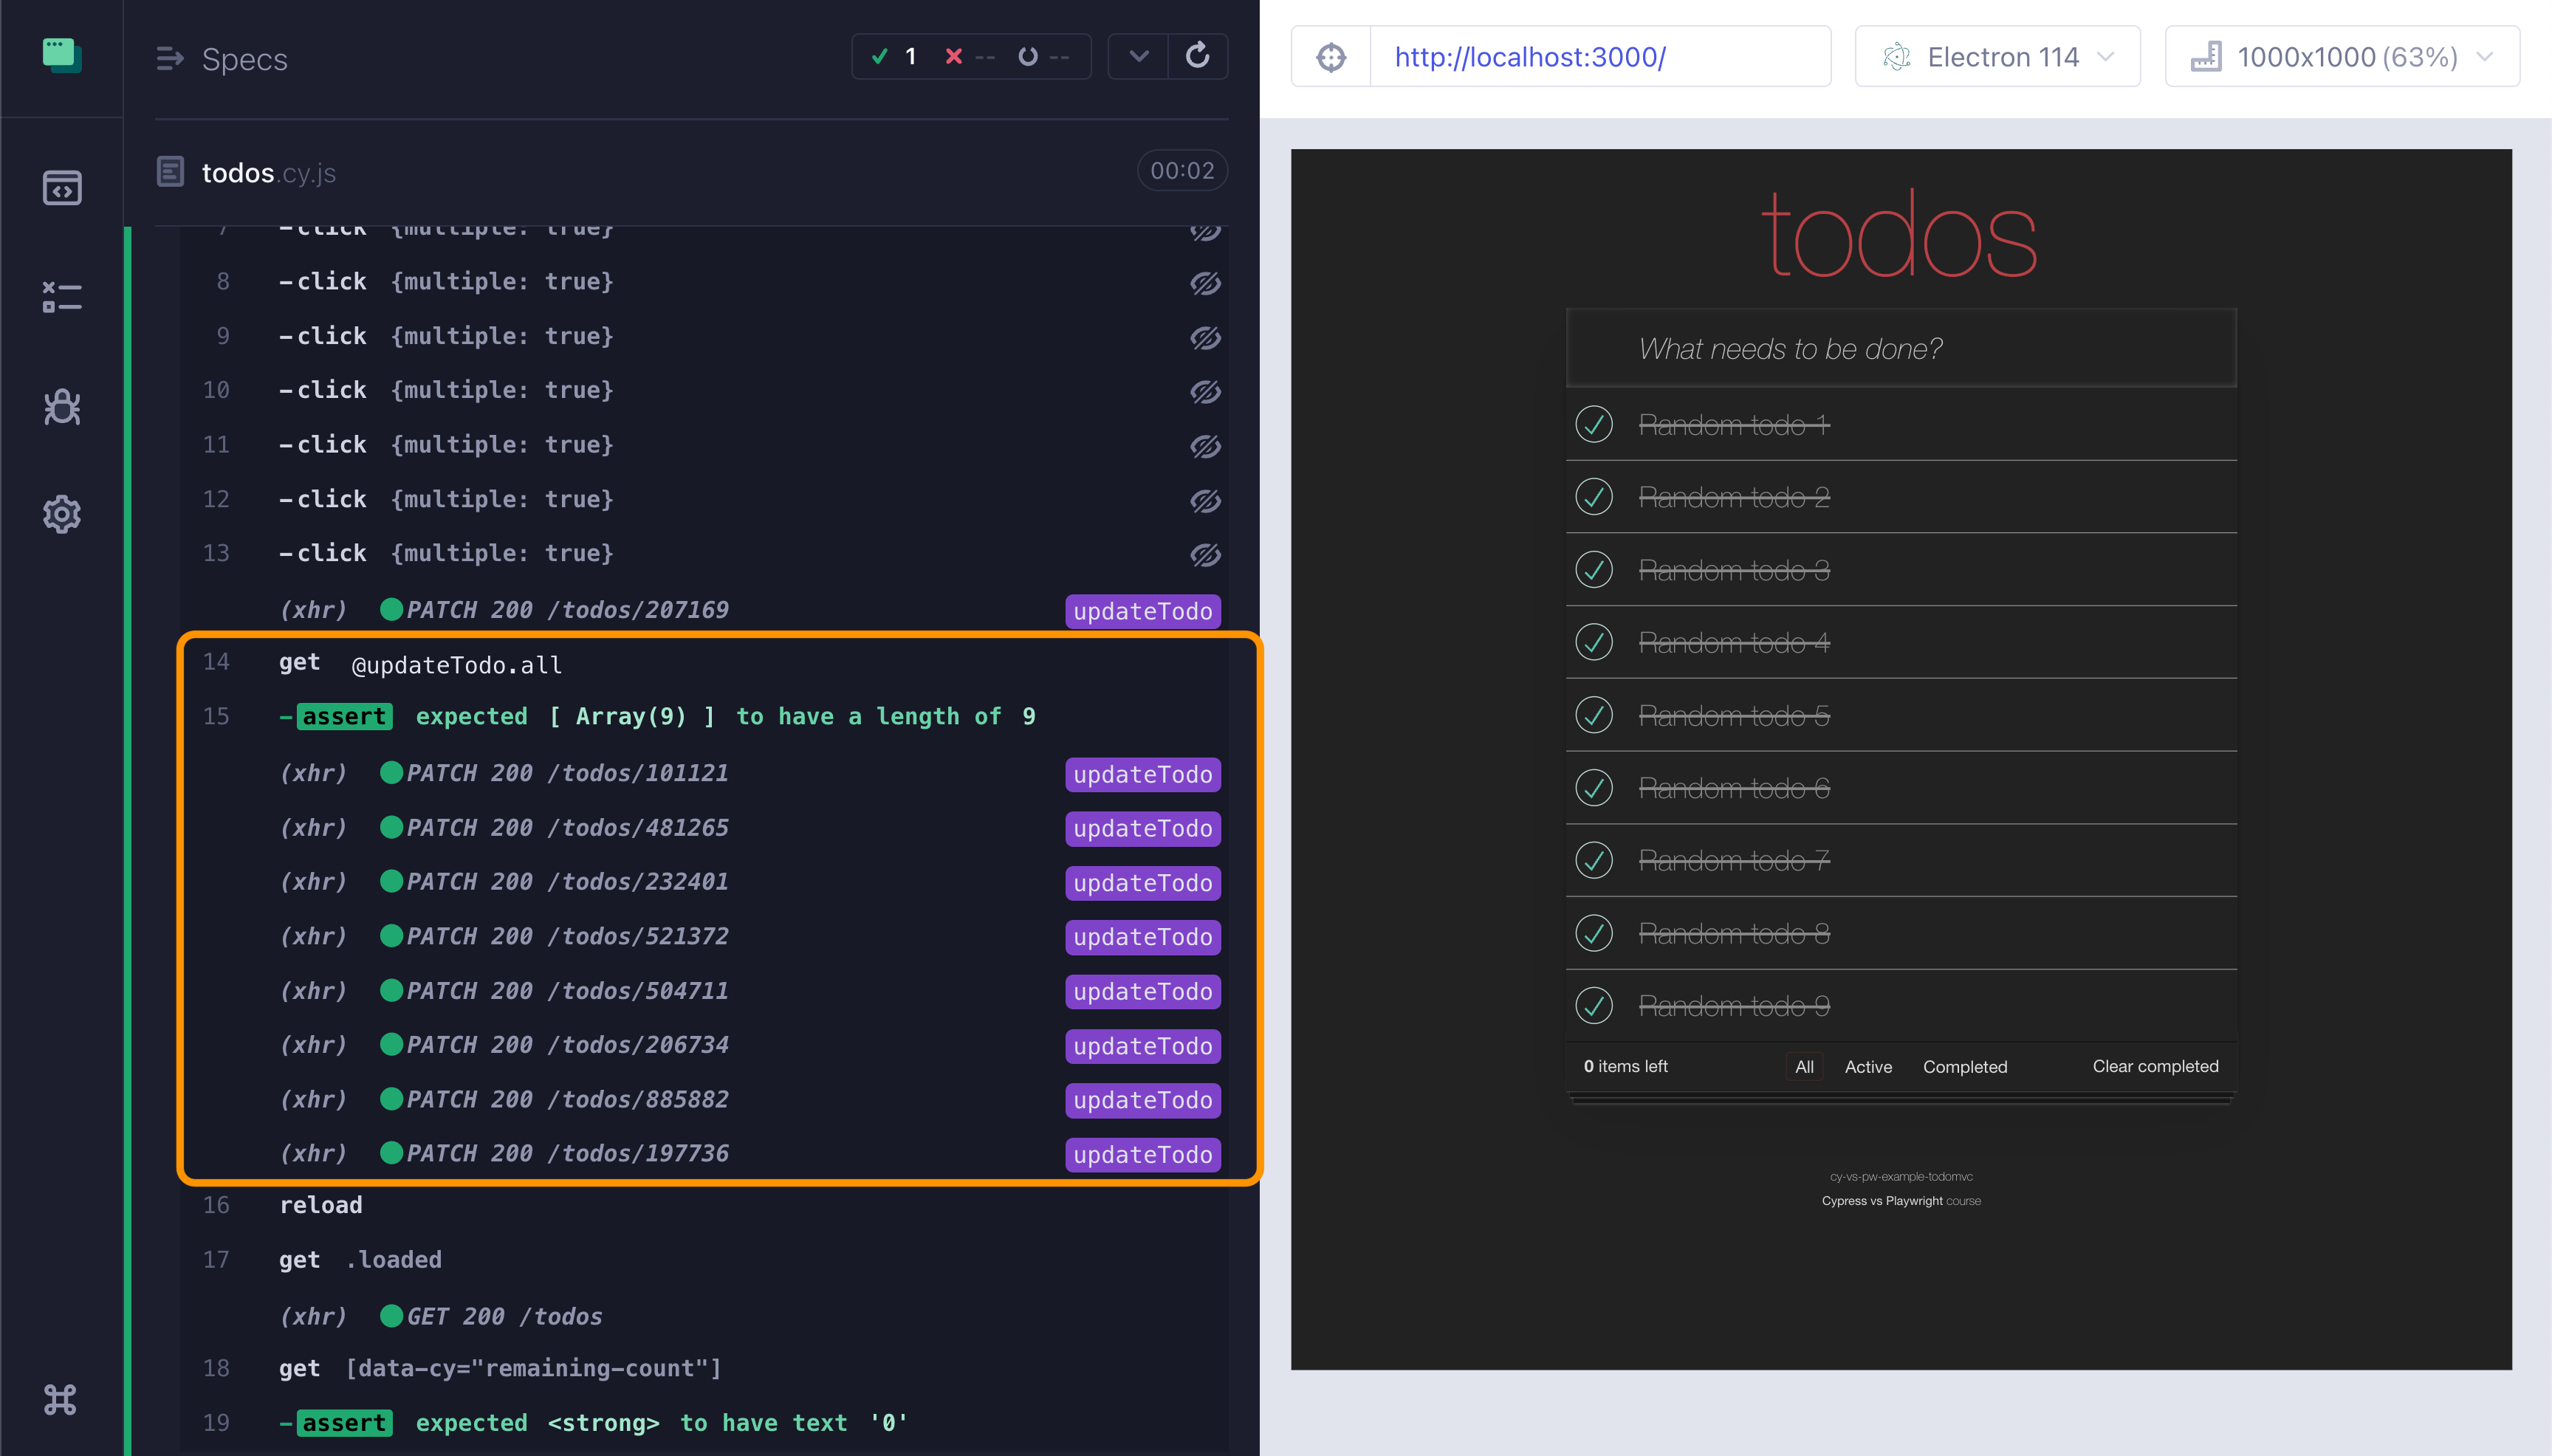Click the chevron-down auto-scroll options button
This screenshot has width=2552, height=1456.
[1139, 56]
